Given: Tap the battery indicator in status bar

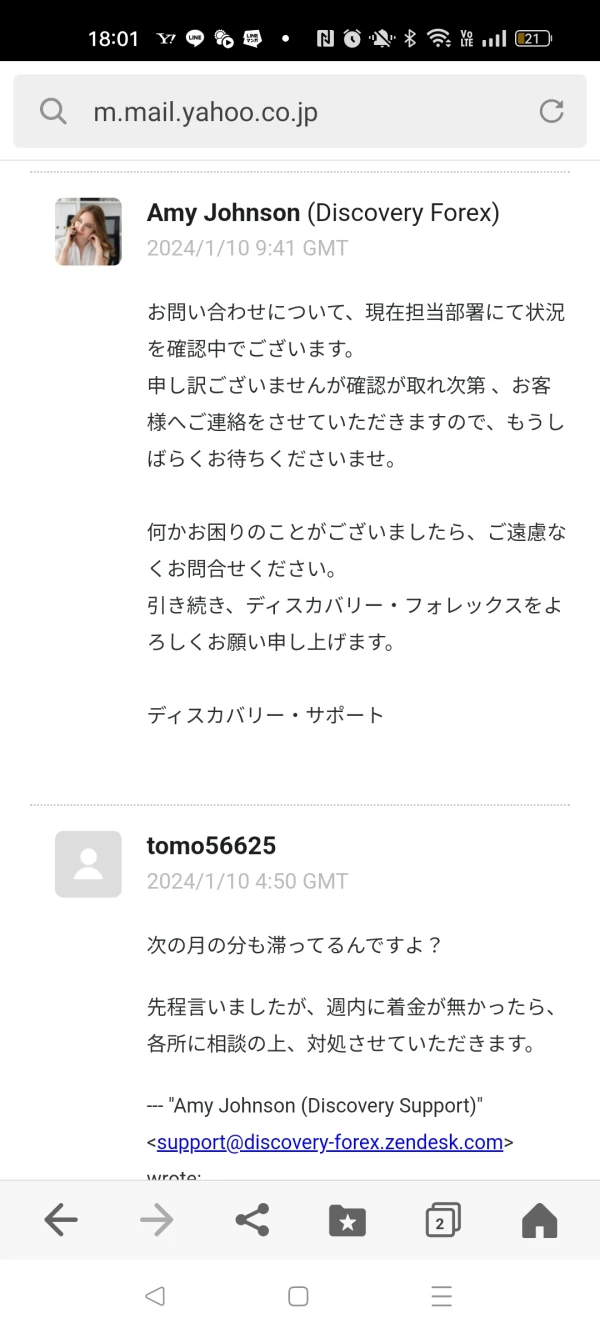Looking at the screenshot, I should tap(532, 39).
